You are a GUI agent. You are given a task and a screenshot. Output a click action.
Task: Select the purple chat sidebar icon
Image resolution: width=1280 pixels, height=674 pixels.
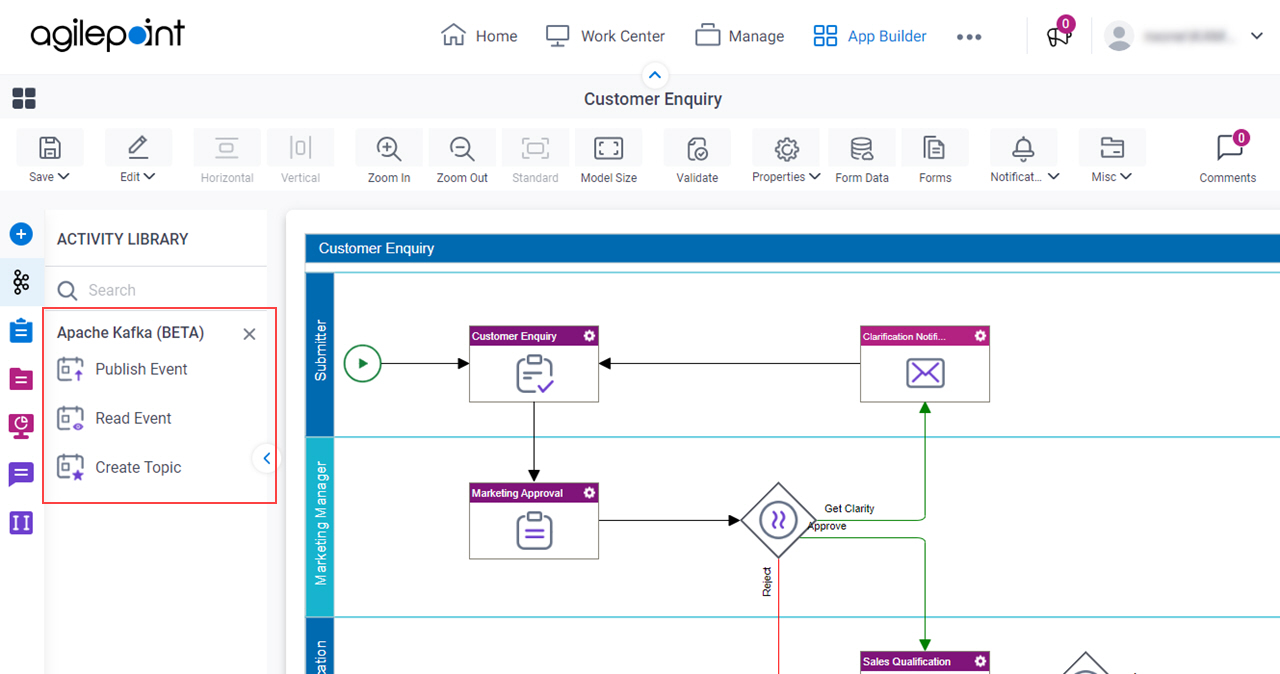tap(21, 474)
